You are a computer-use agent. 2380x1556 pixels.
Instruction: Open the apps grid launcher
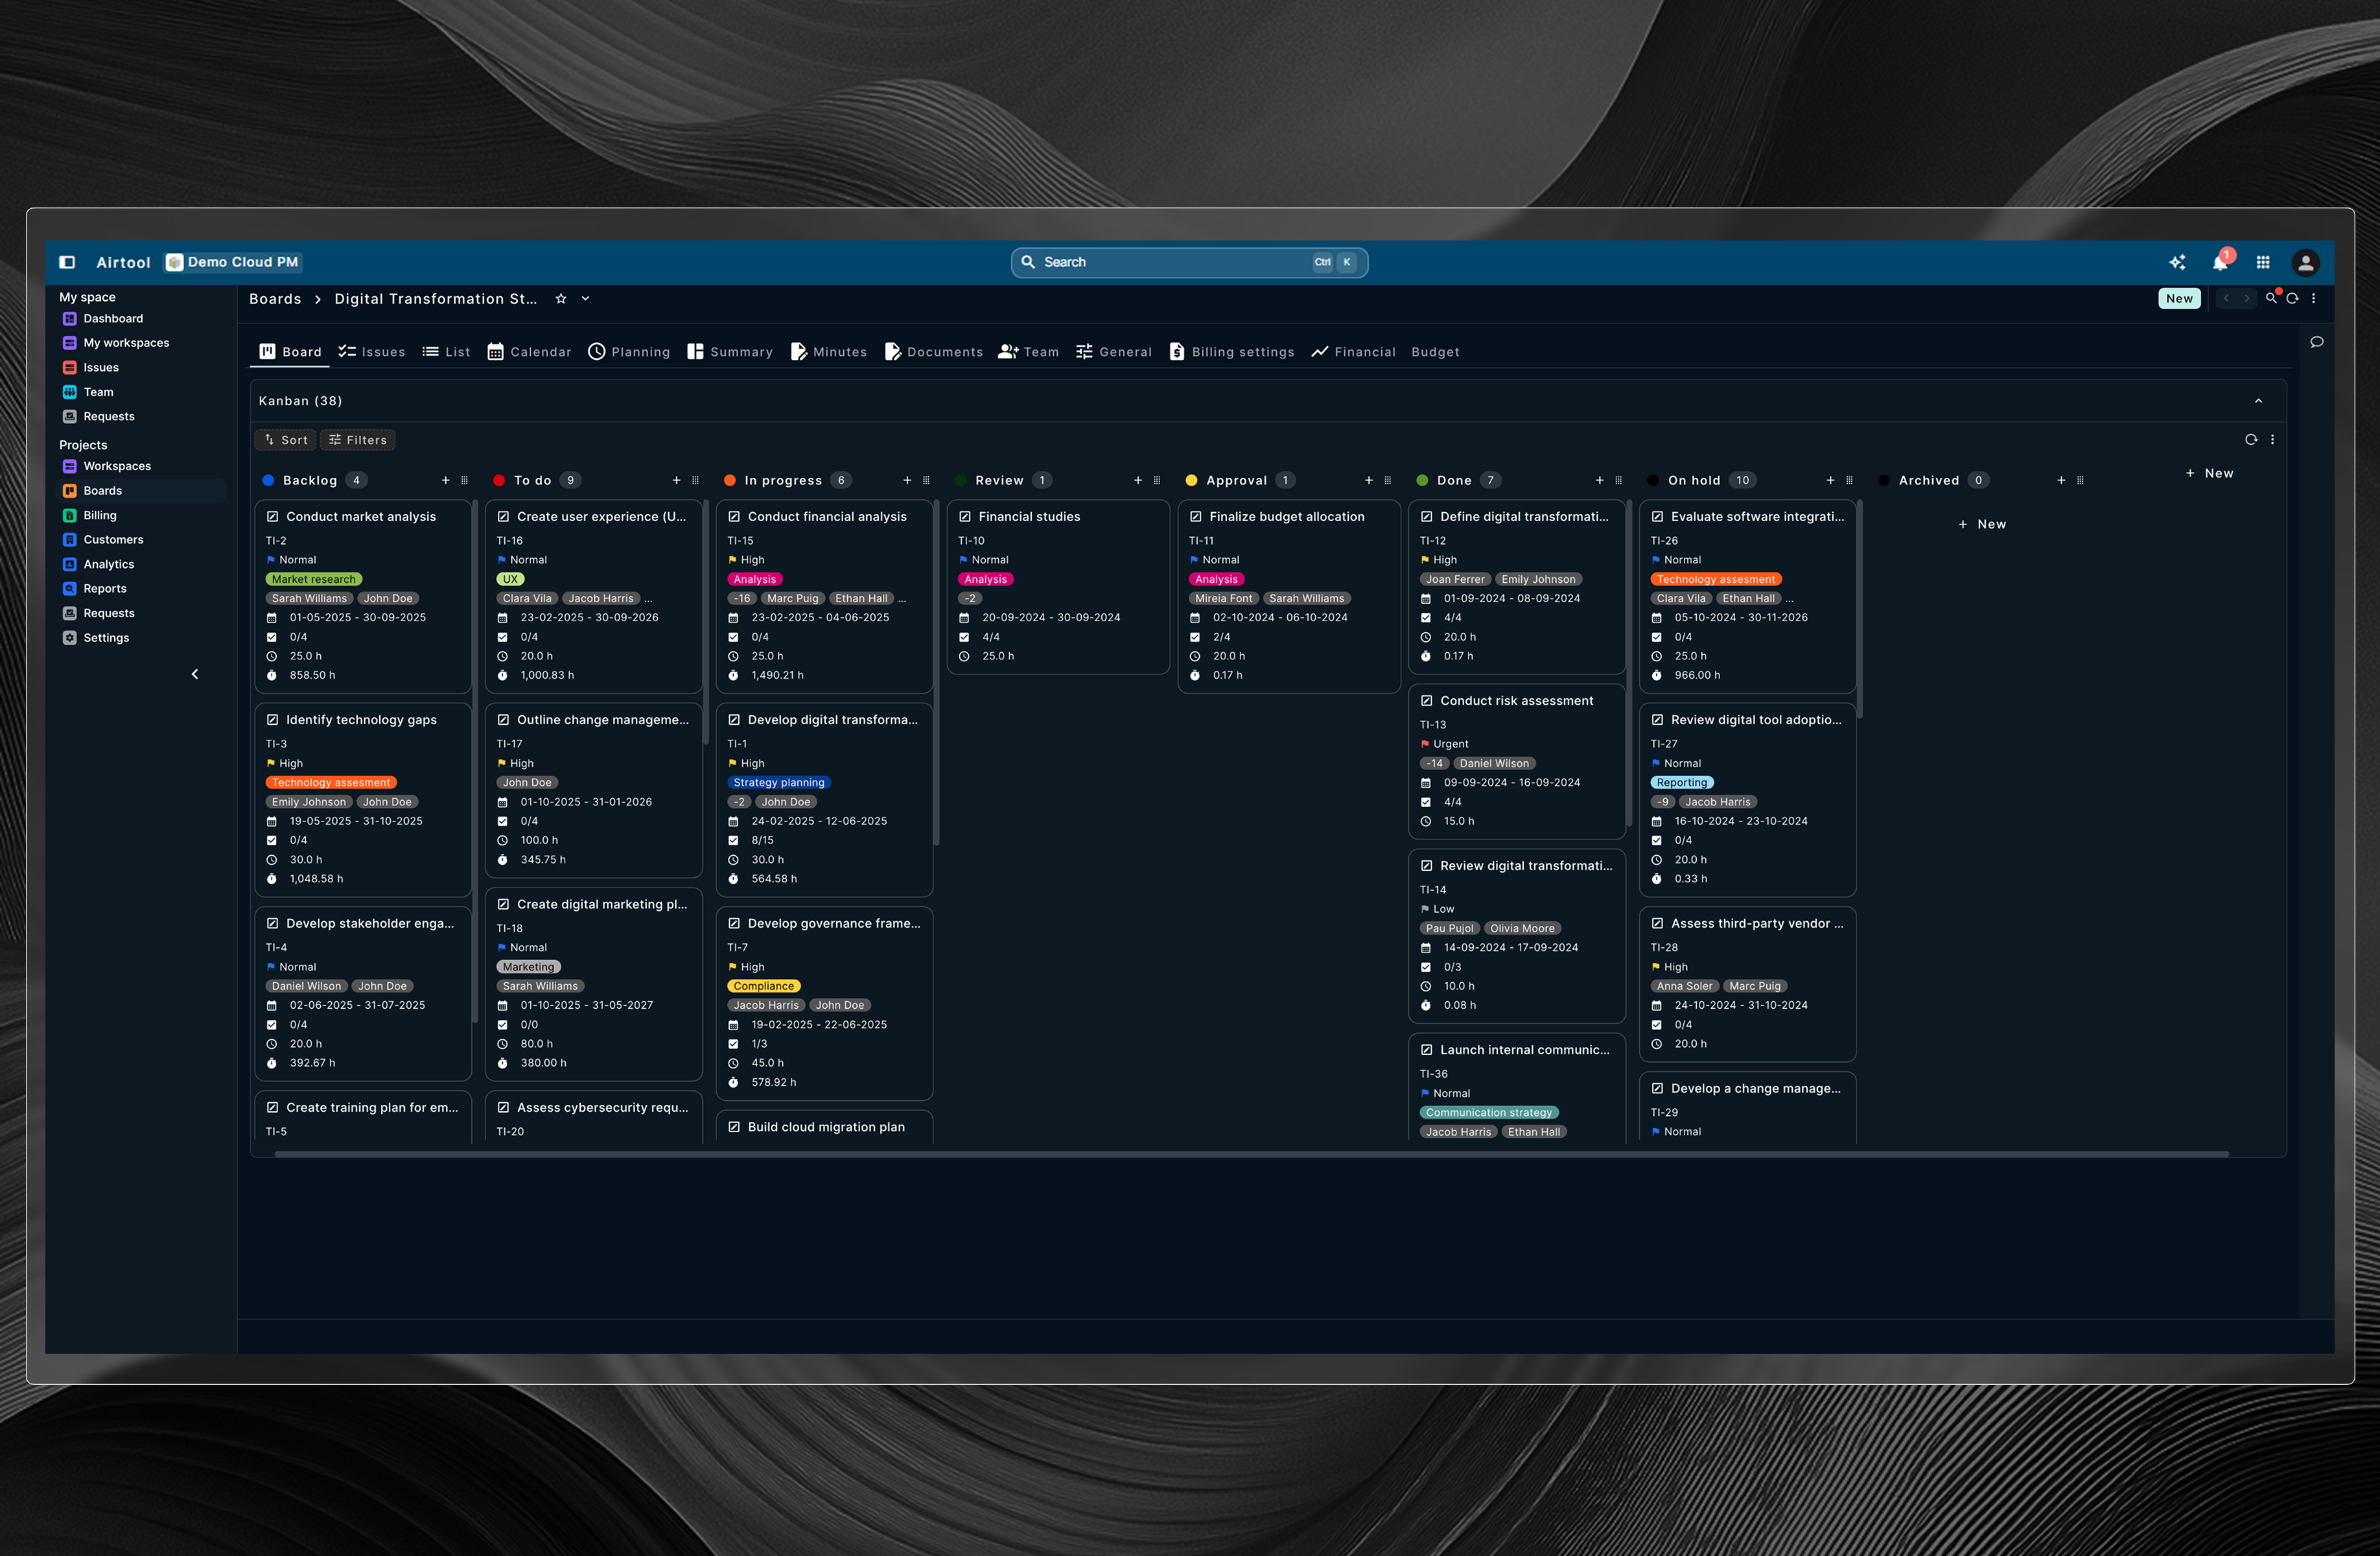2263,262
